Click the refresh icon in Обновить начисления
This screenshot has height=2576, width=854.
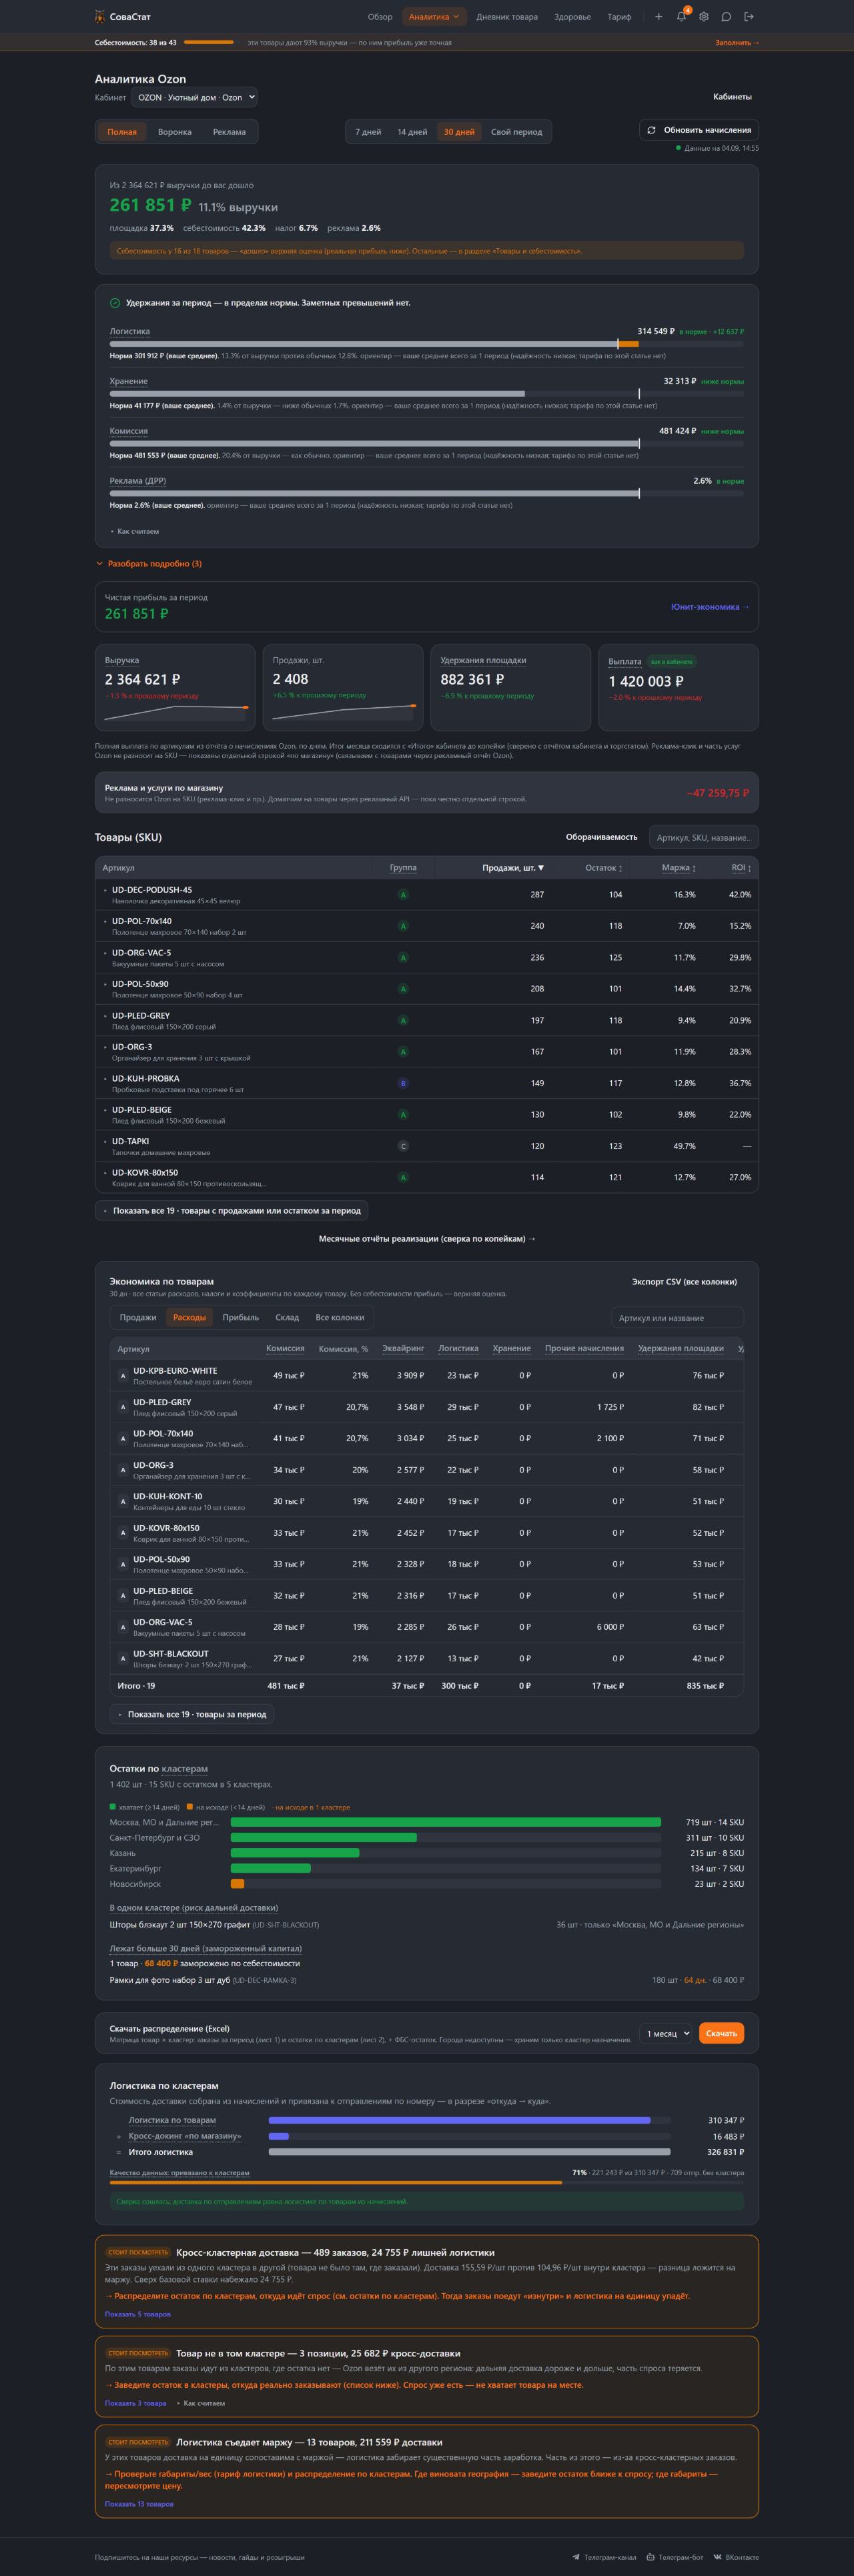[652, 130]
